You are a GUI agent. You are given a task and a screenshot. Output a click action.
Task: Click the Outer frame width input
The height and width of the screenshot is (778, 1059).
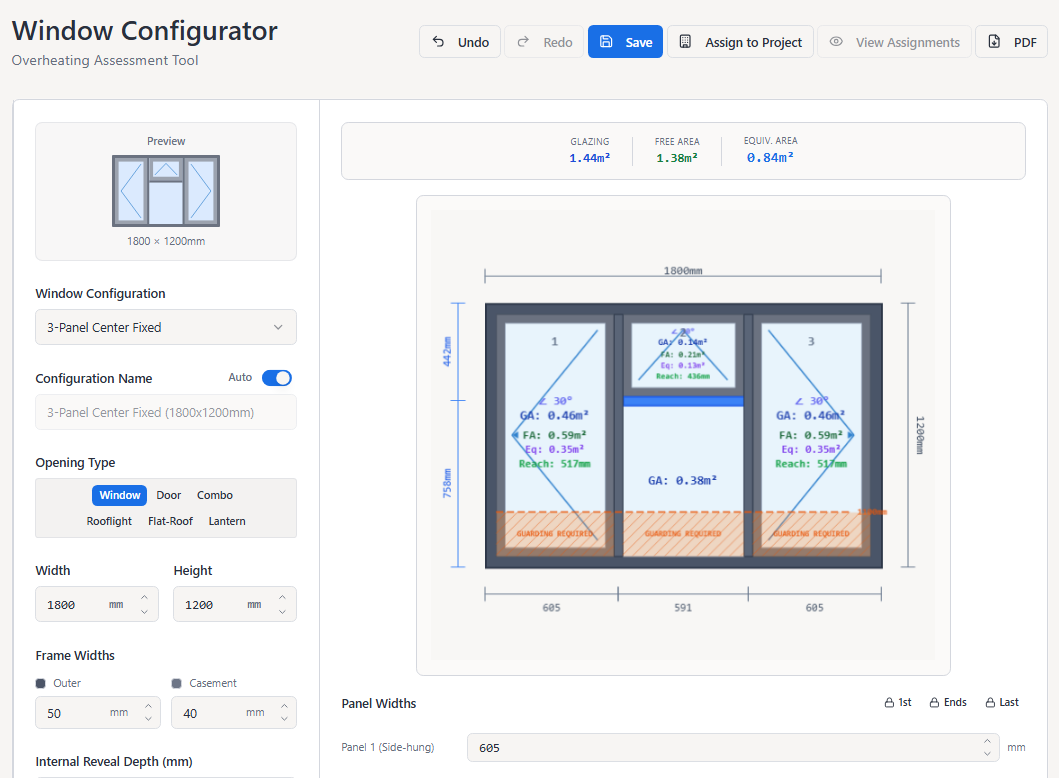click(98, 713)
